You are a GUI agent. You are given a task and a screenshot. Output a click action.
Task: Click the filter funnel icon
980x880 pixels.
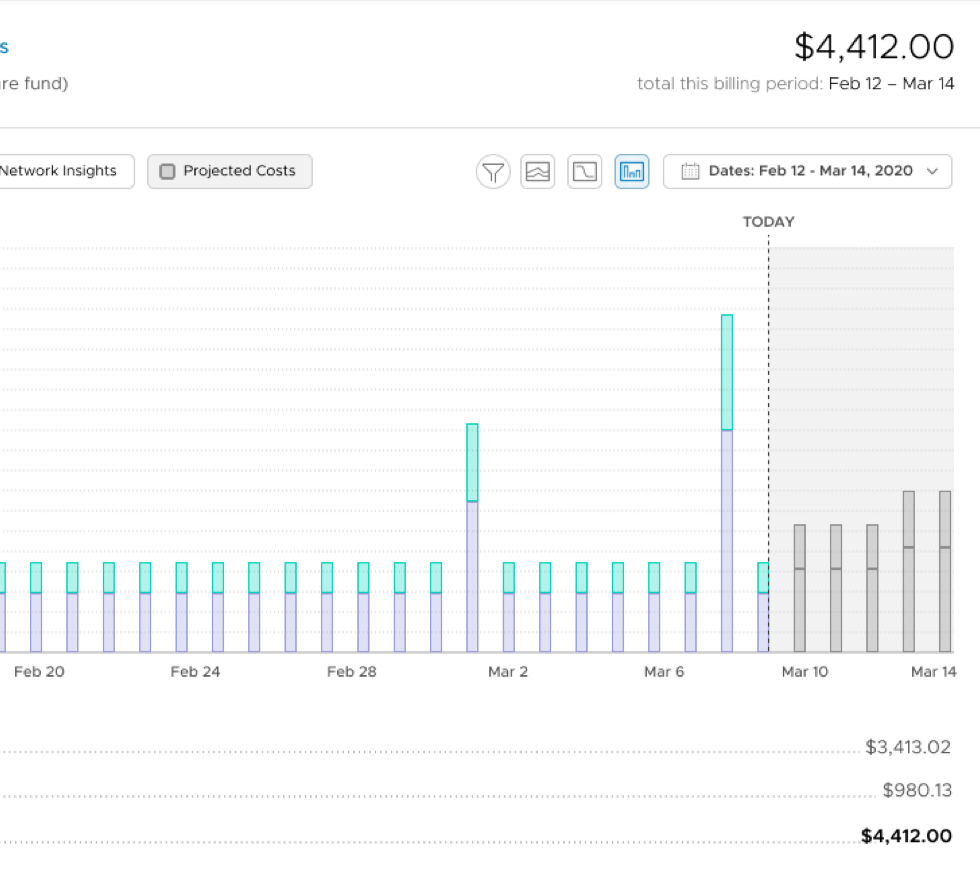493,171
